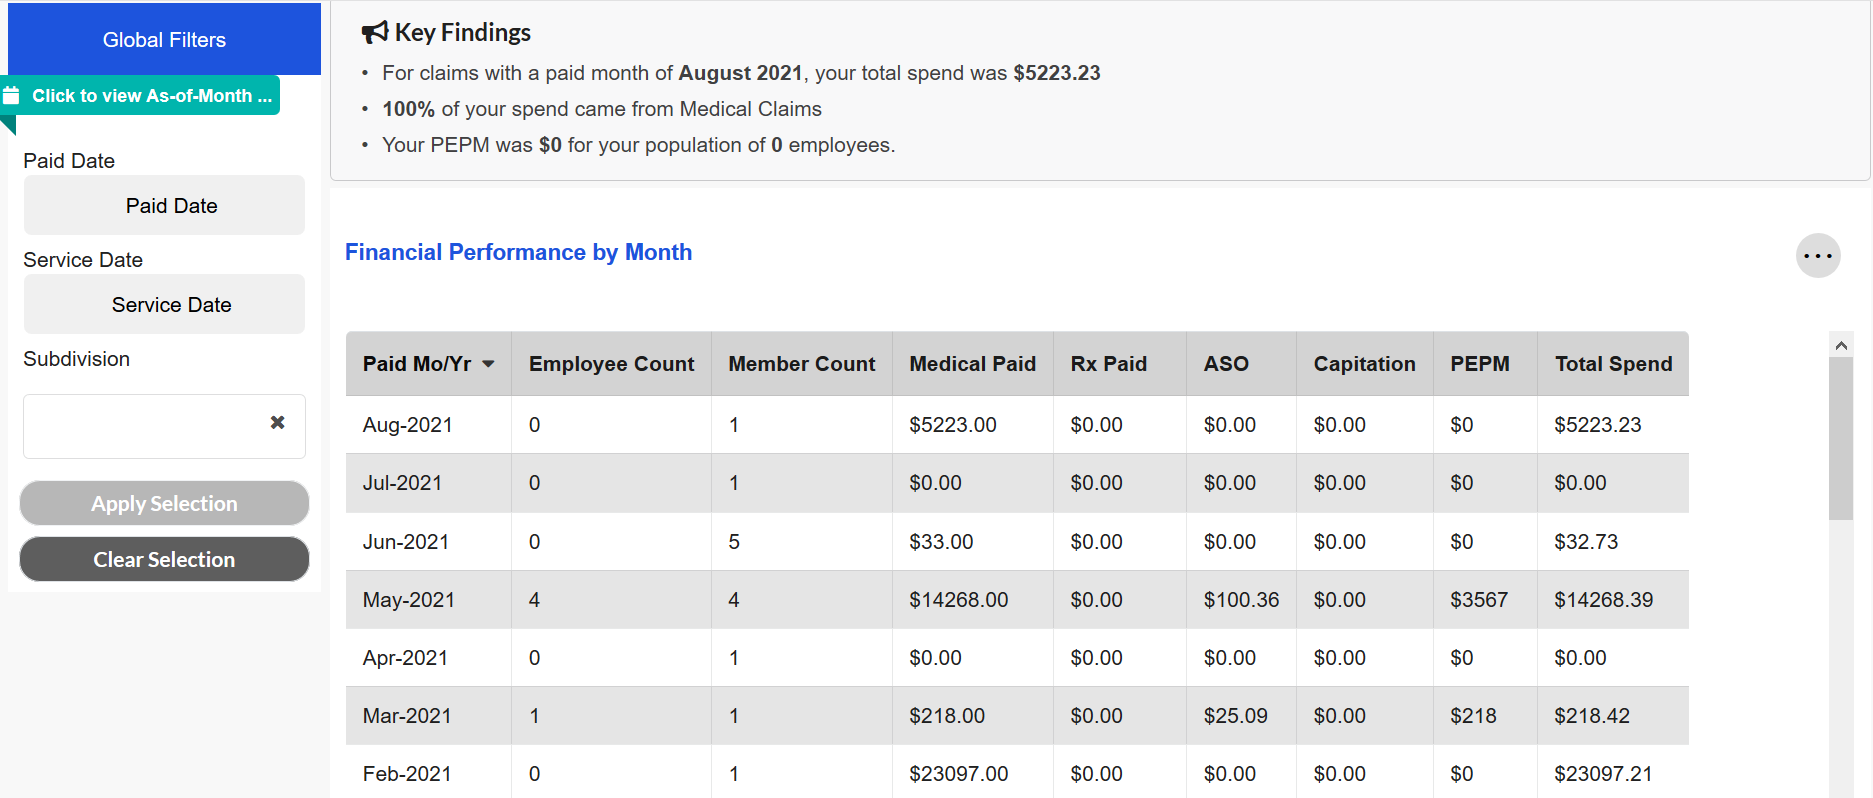Click the calendar icon on the As-of-Month banner
Viewport: 1873px width, 798px height.
(x=12, y=96)
